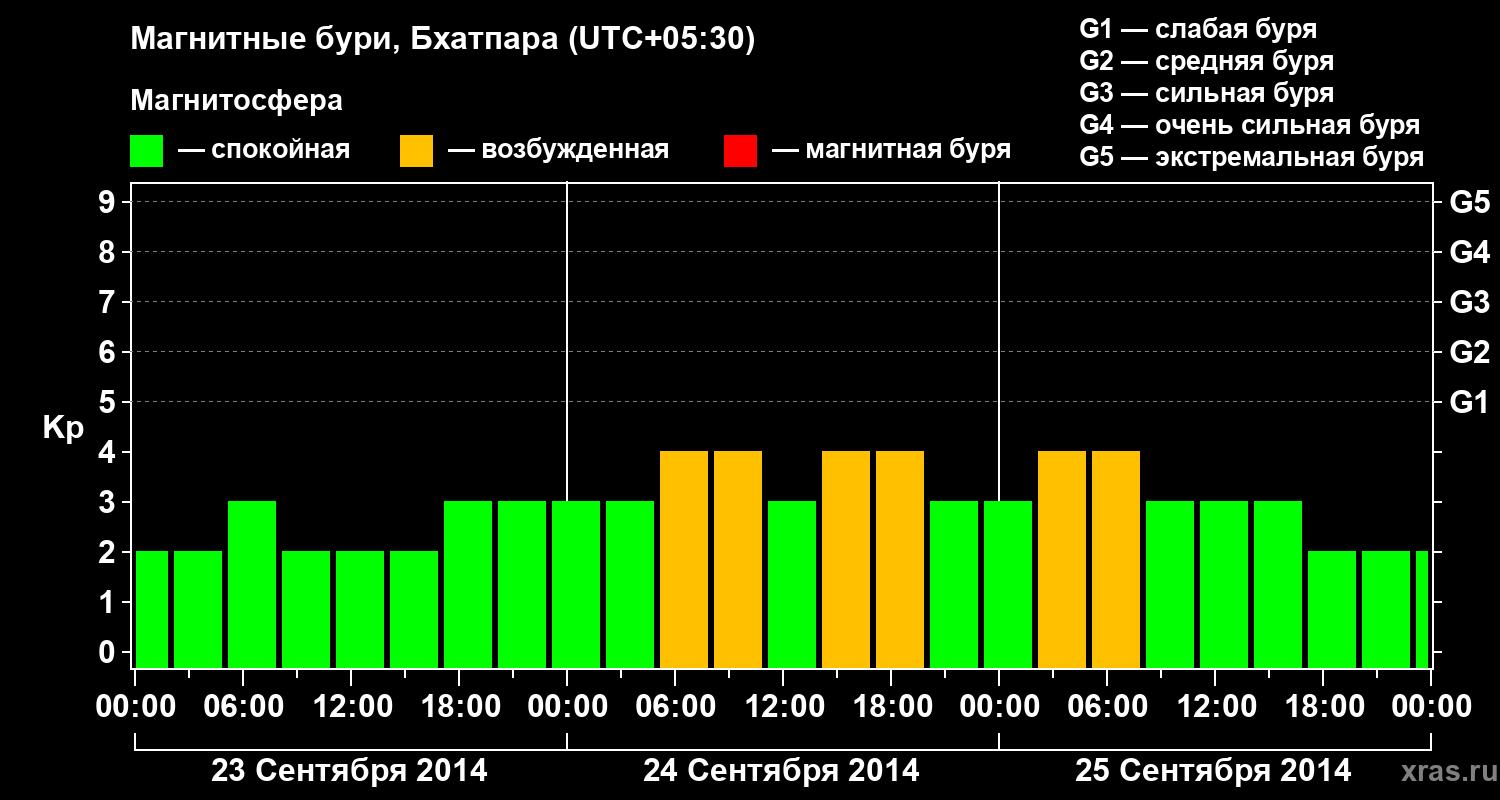Image resolution: width=1500 pixels, height=800 pixels.
Task: Click the green Kp 3 bar between orange bars on 24 Сентября
Action: (792, 585)
